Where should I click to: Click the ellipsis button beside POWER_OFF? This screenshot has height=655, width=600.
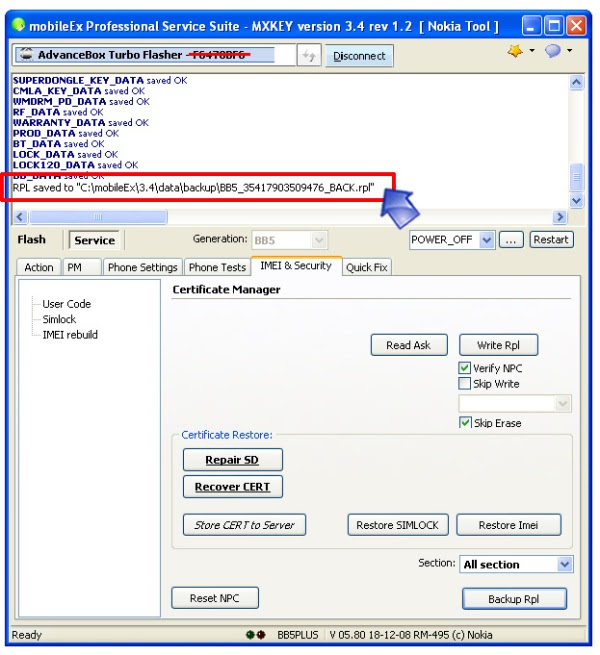[x=511, y=240]
